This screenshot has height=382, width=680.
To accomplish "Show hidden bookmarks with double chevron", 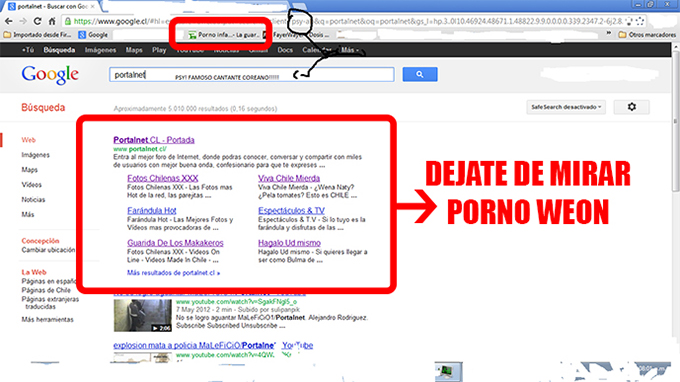I will [x=608, y=33].
